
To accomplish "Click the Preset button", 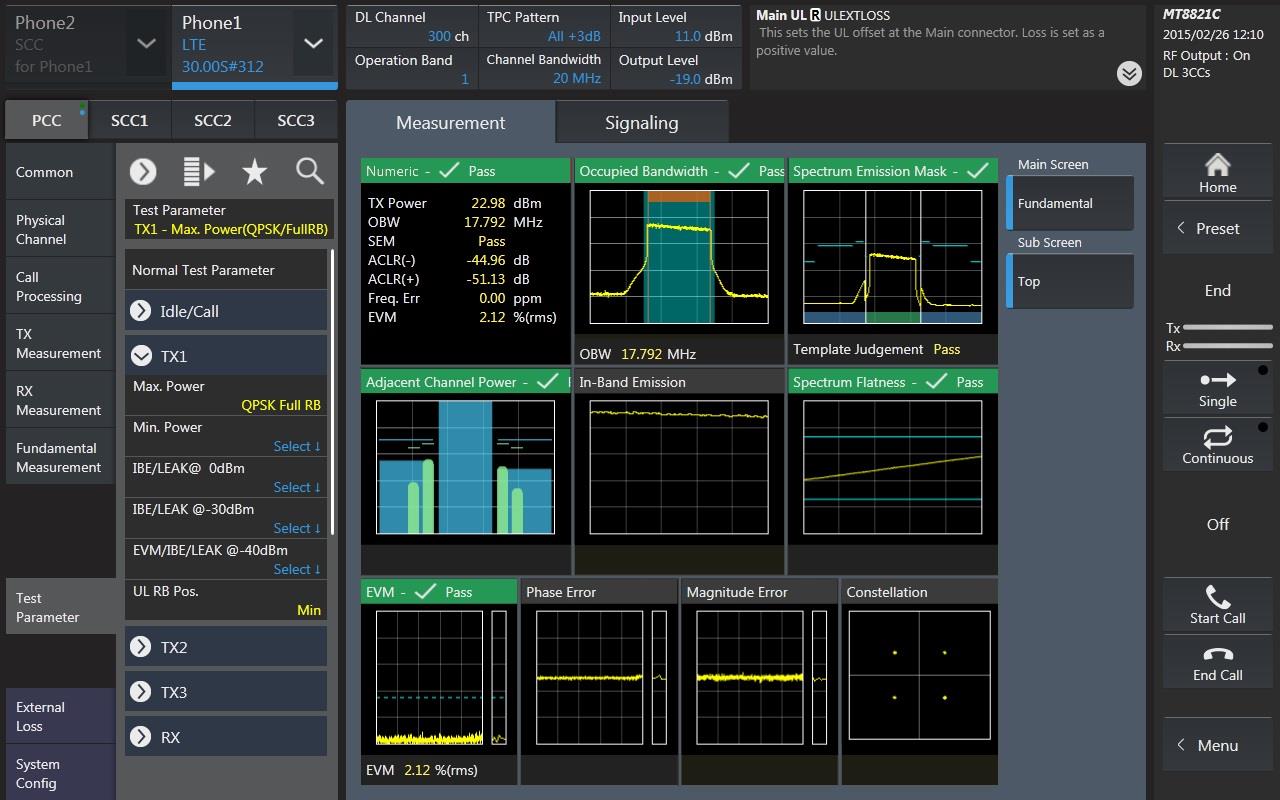I will (x=1217, y=228).
